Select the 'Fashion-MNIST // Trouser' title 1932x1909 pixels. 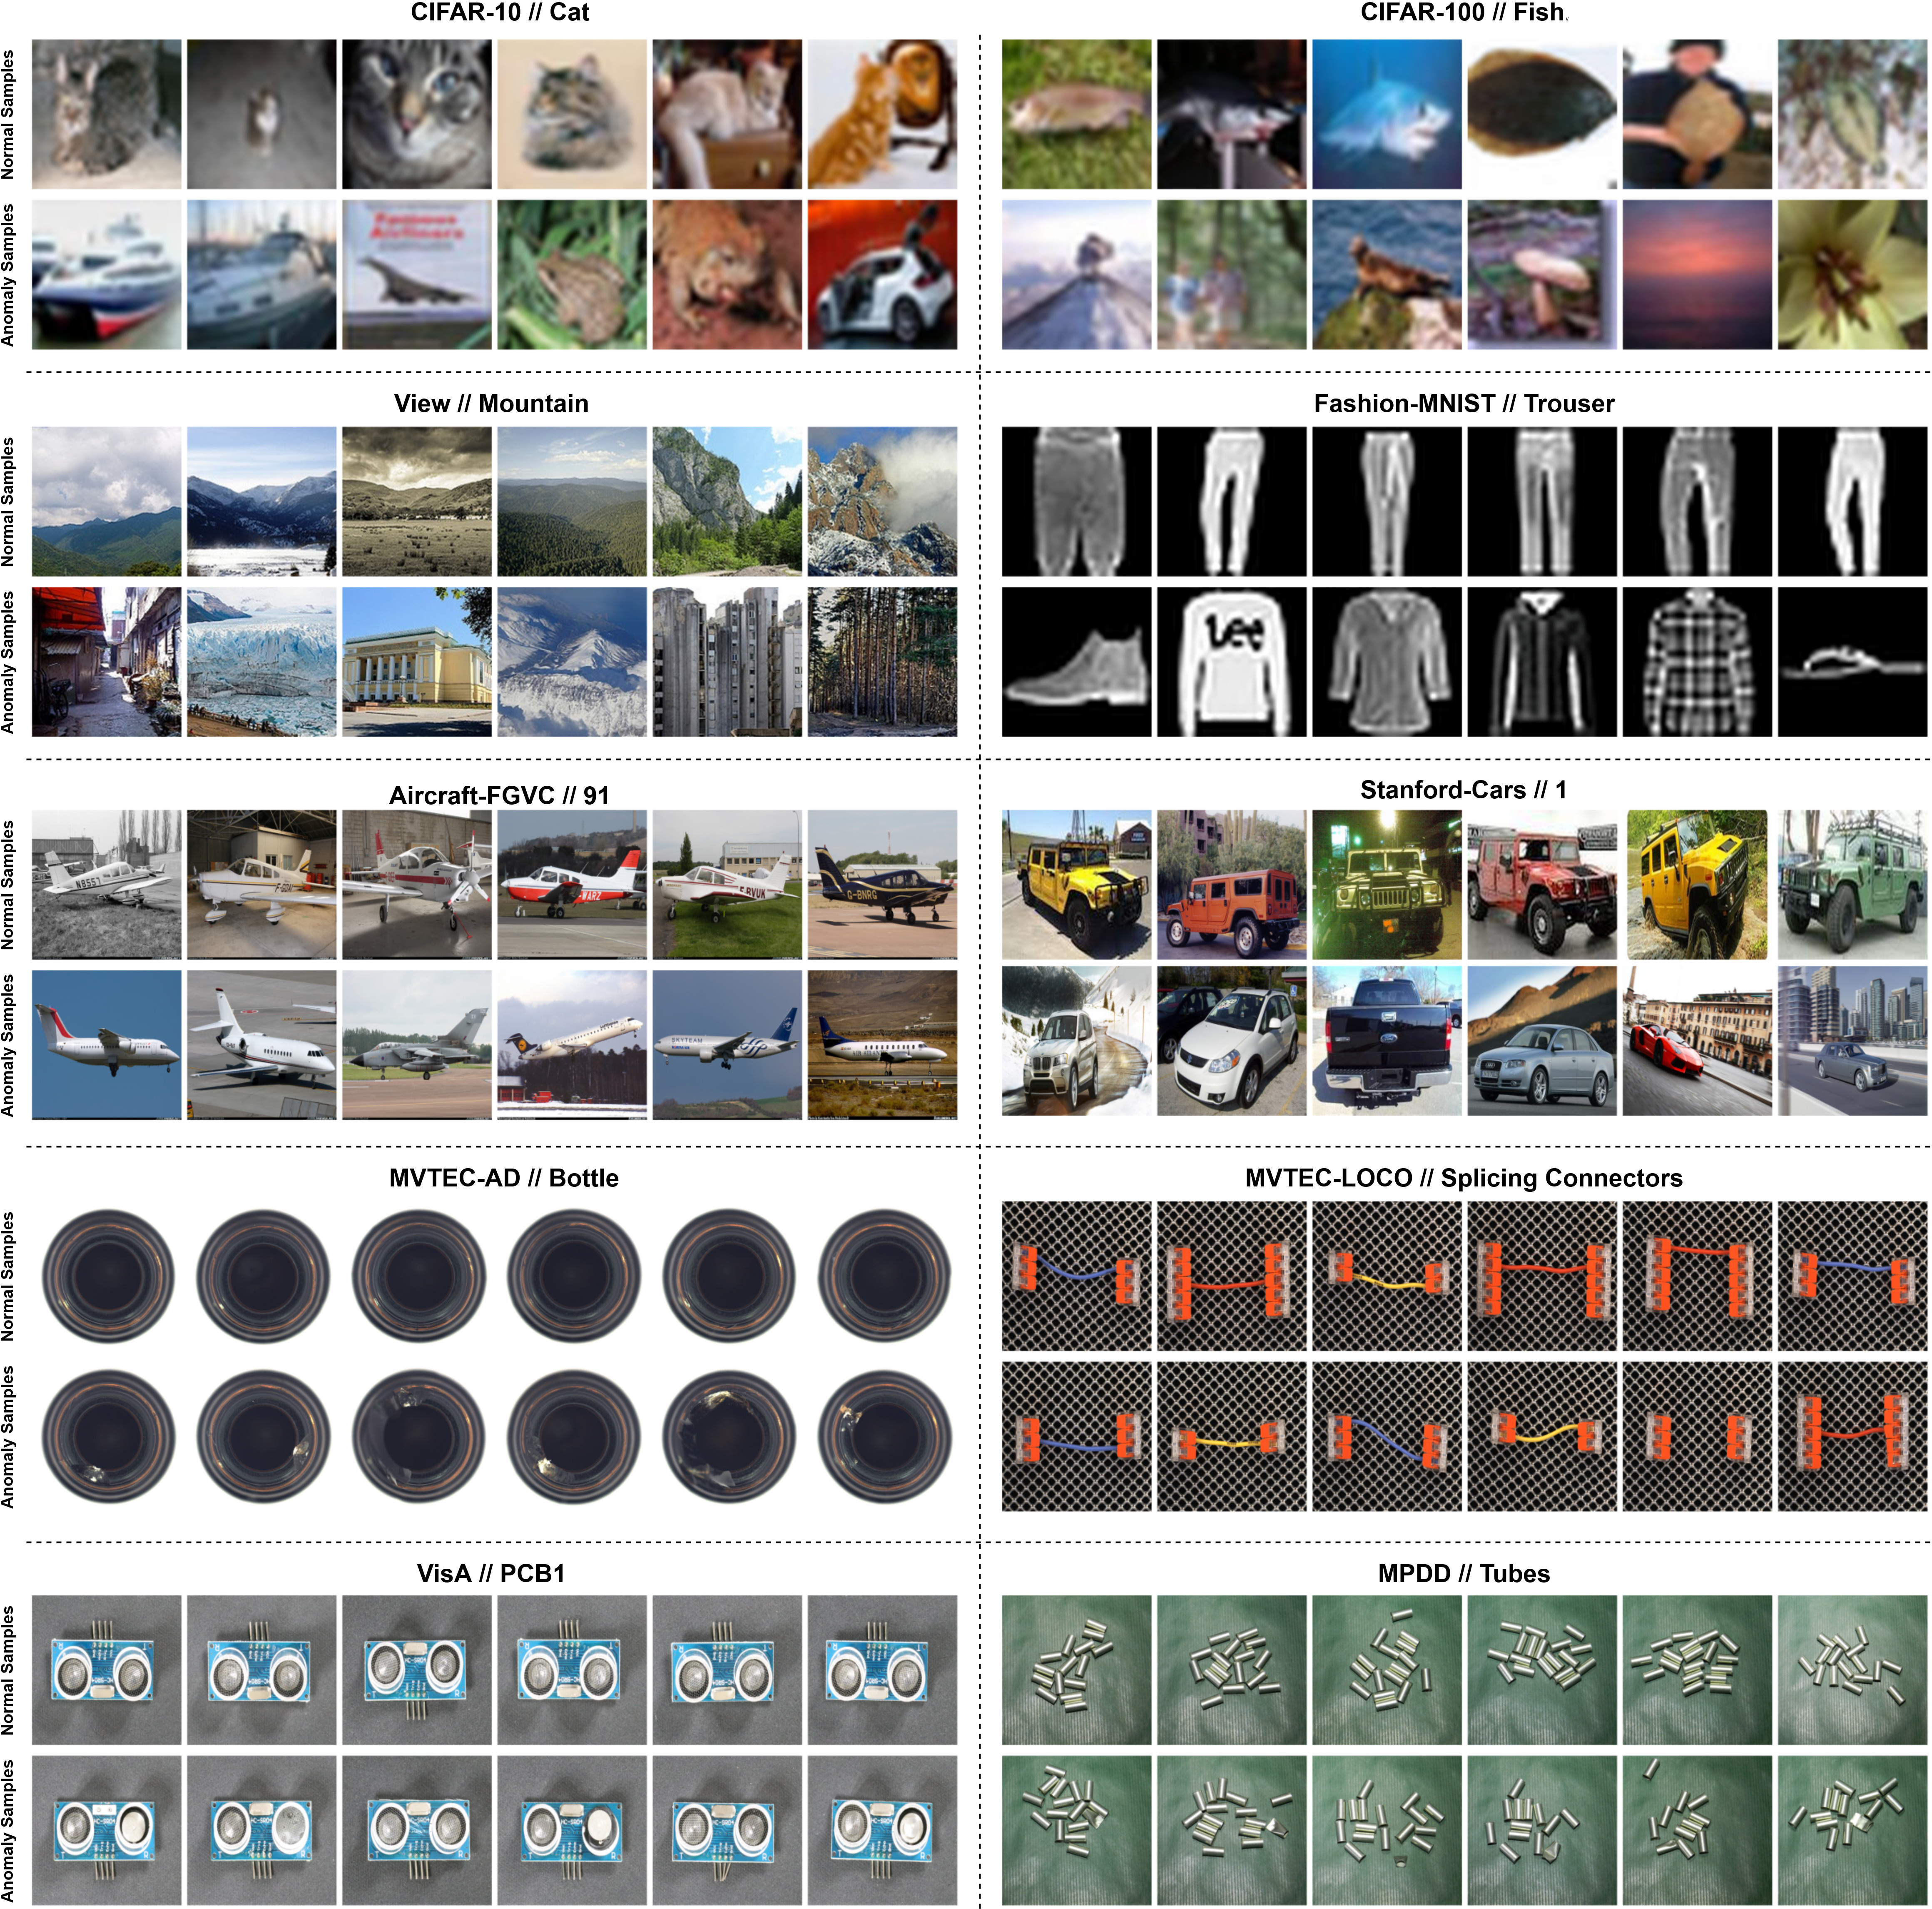[1464, 403]
